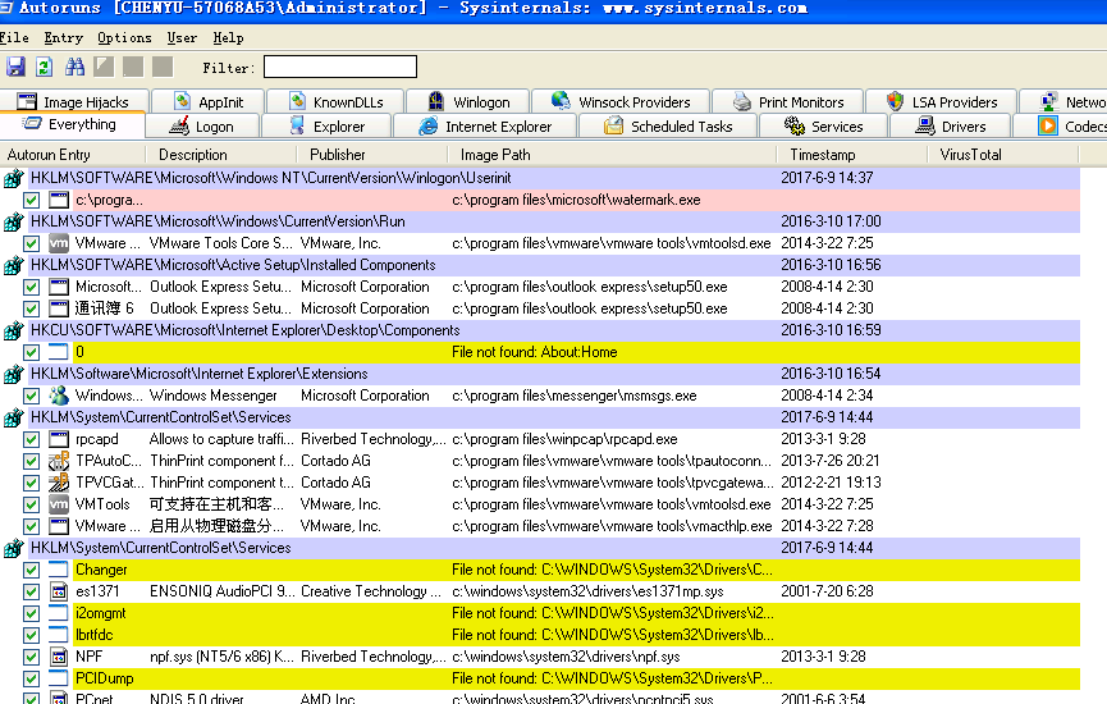Click the Refresh toolbar icon
The height and width of the screenshot is (704, 1108).
point(45,67)
